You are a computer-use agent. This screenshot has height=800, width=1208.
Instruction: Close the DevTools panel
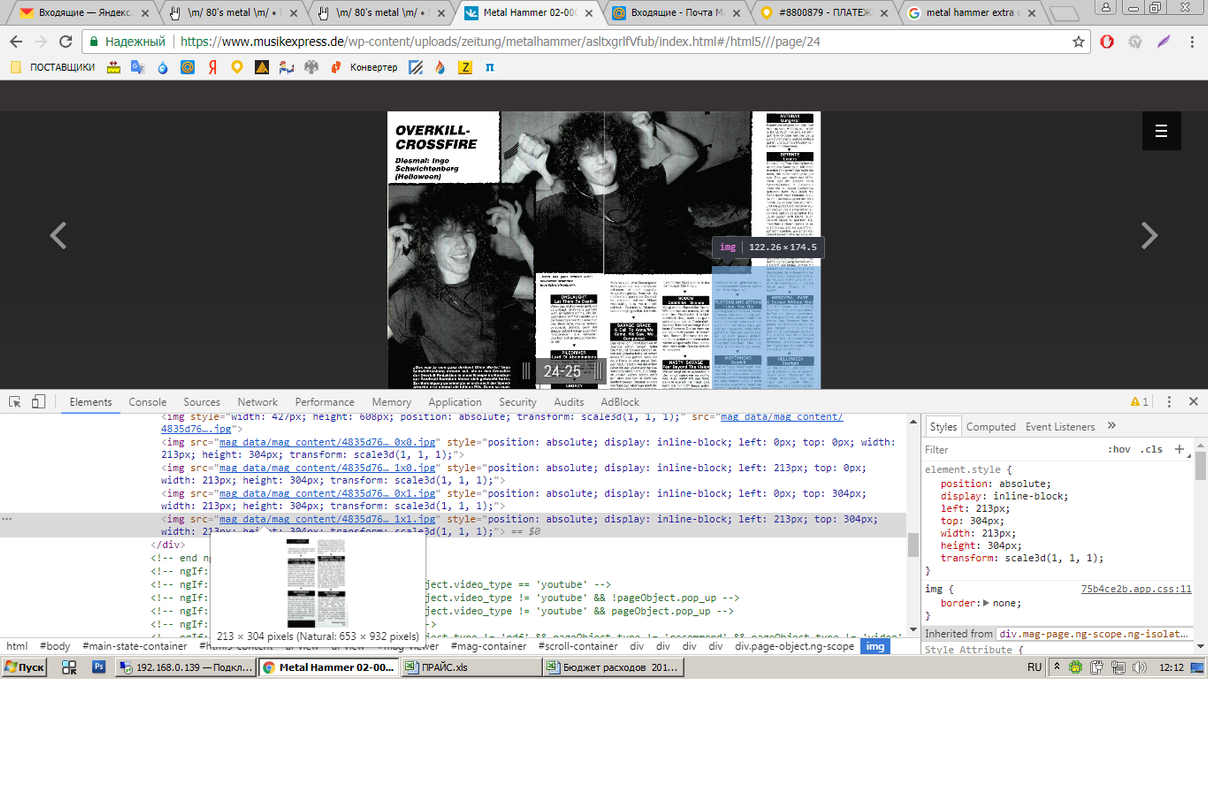(1193, 402)
